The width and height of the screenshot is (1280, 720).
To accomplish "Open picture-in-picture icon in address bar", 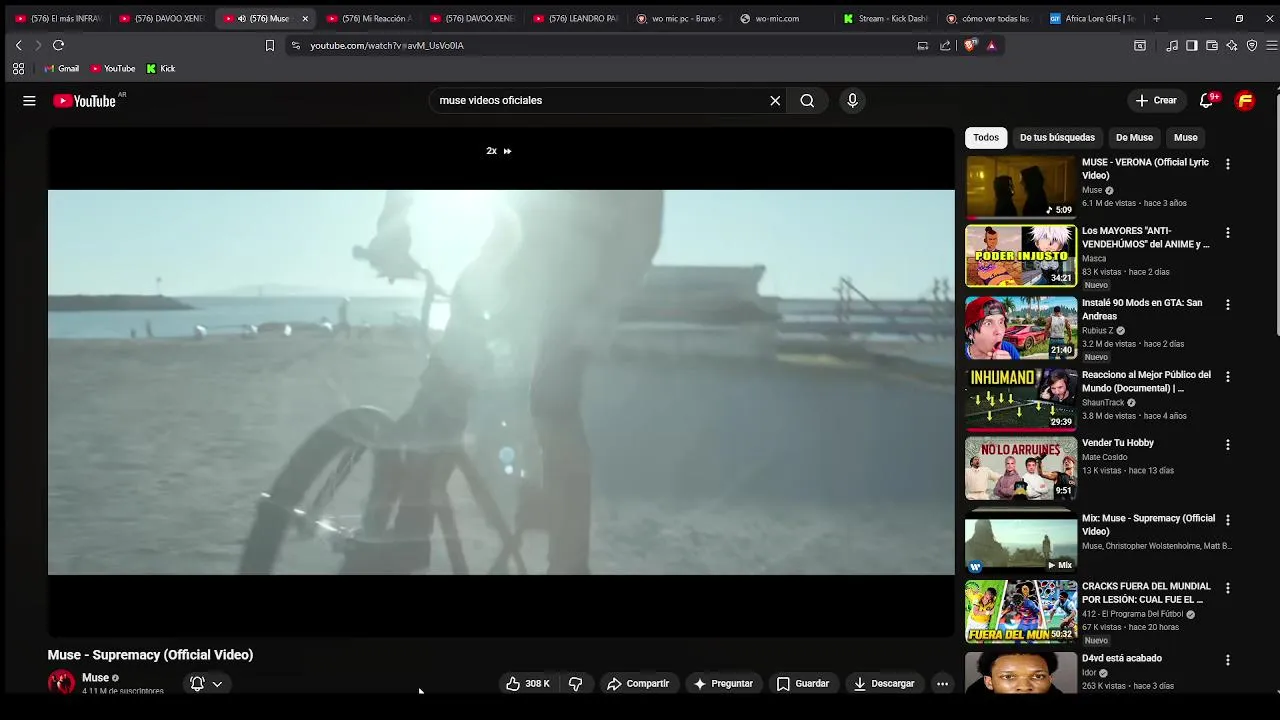I will [922, 45].
